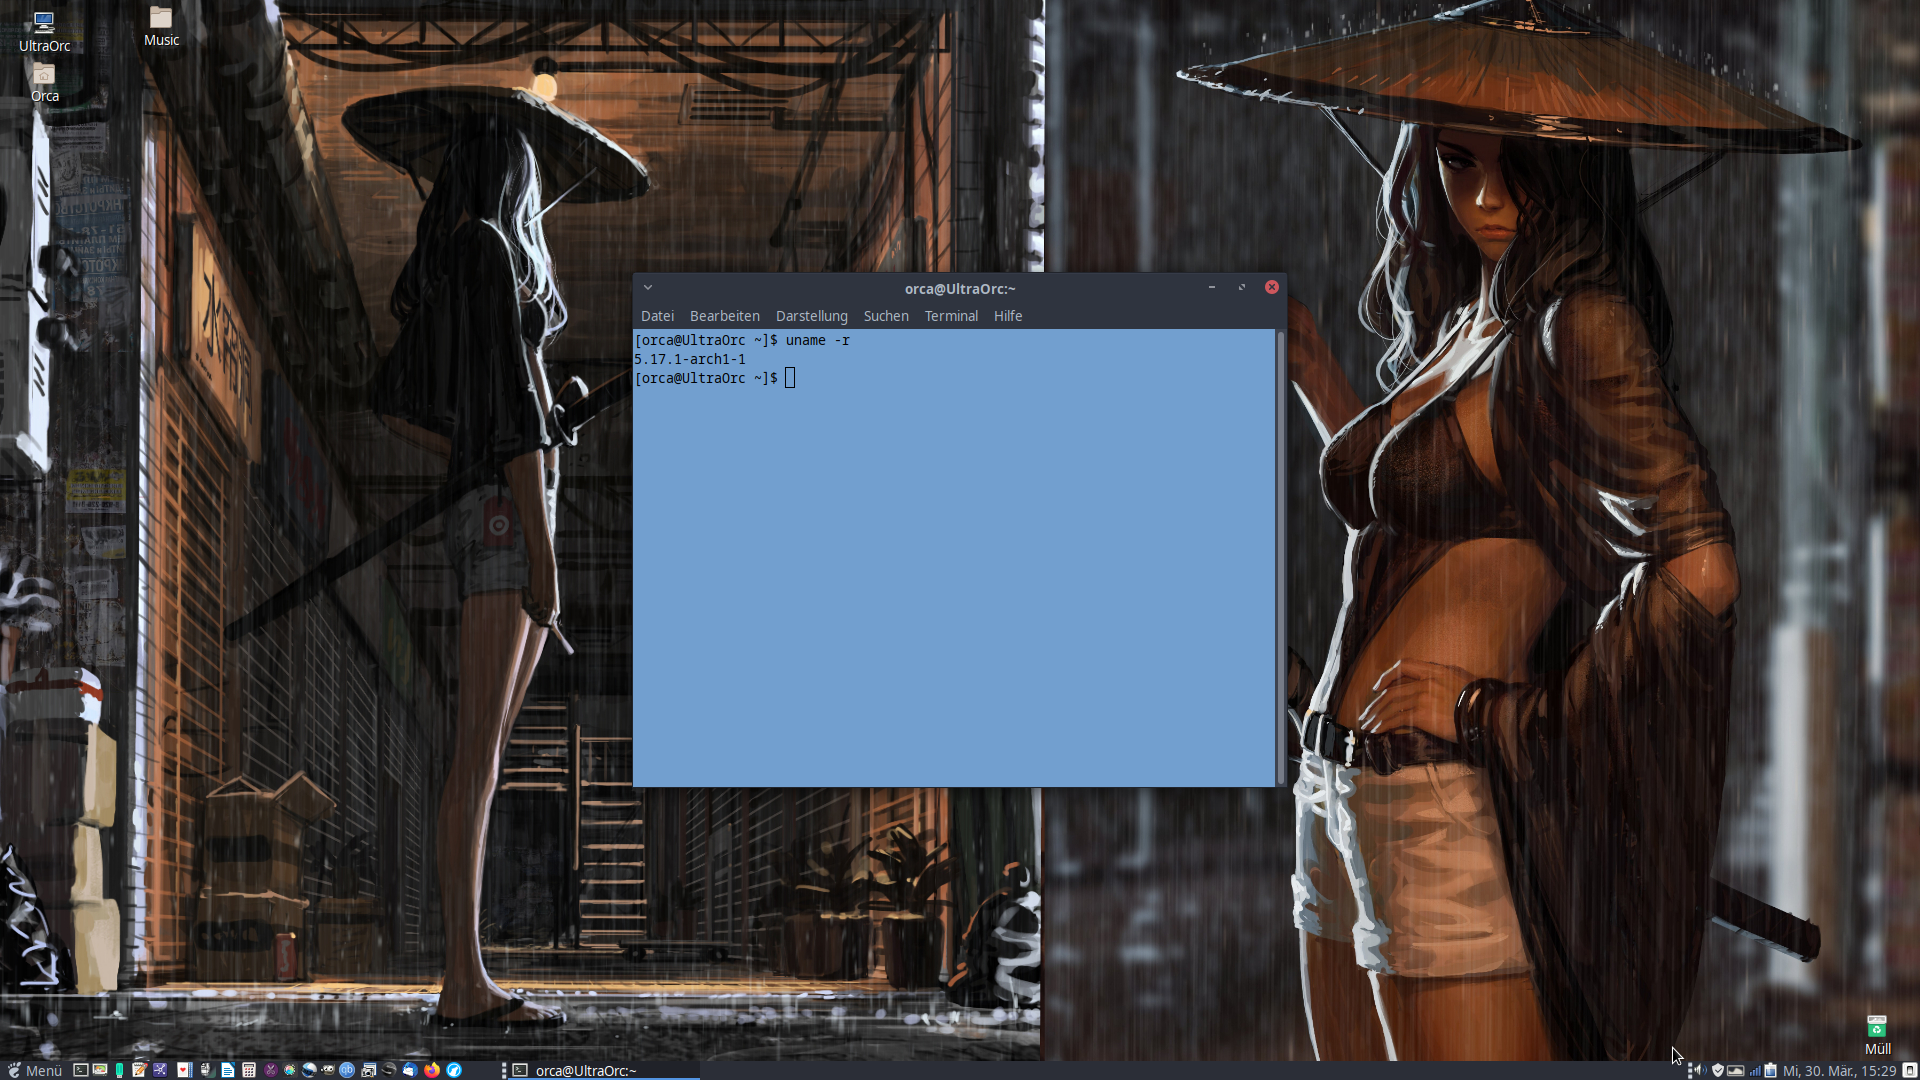Launch GIMP from the panel
The image size is (1920, 1080).
[328, 1070]
